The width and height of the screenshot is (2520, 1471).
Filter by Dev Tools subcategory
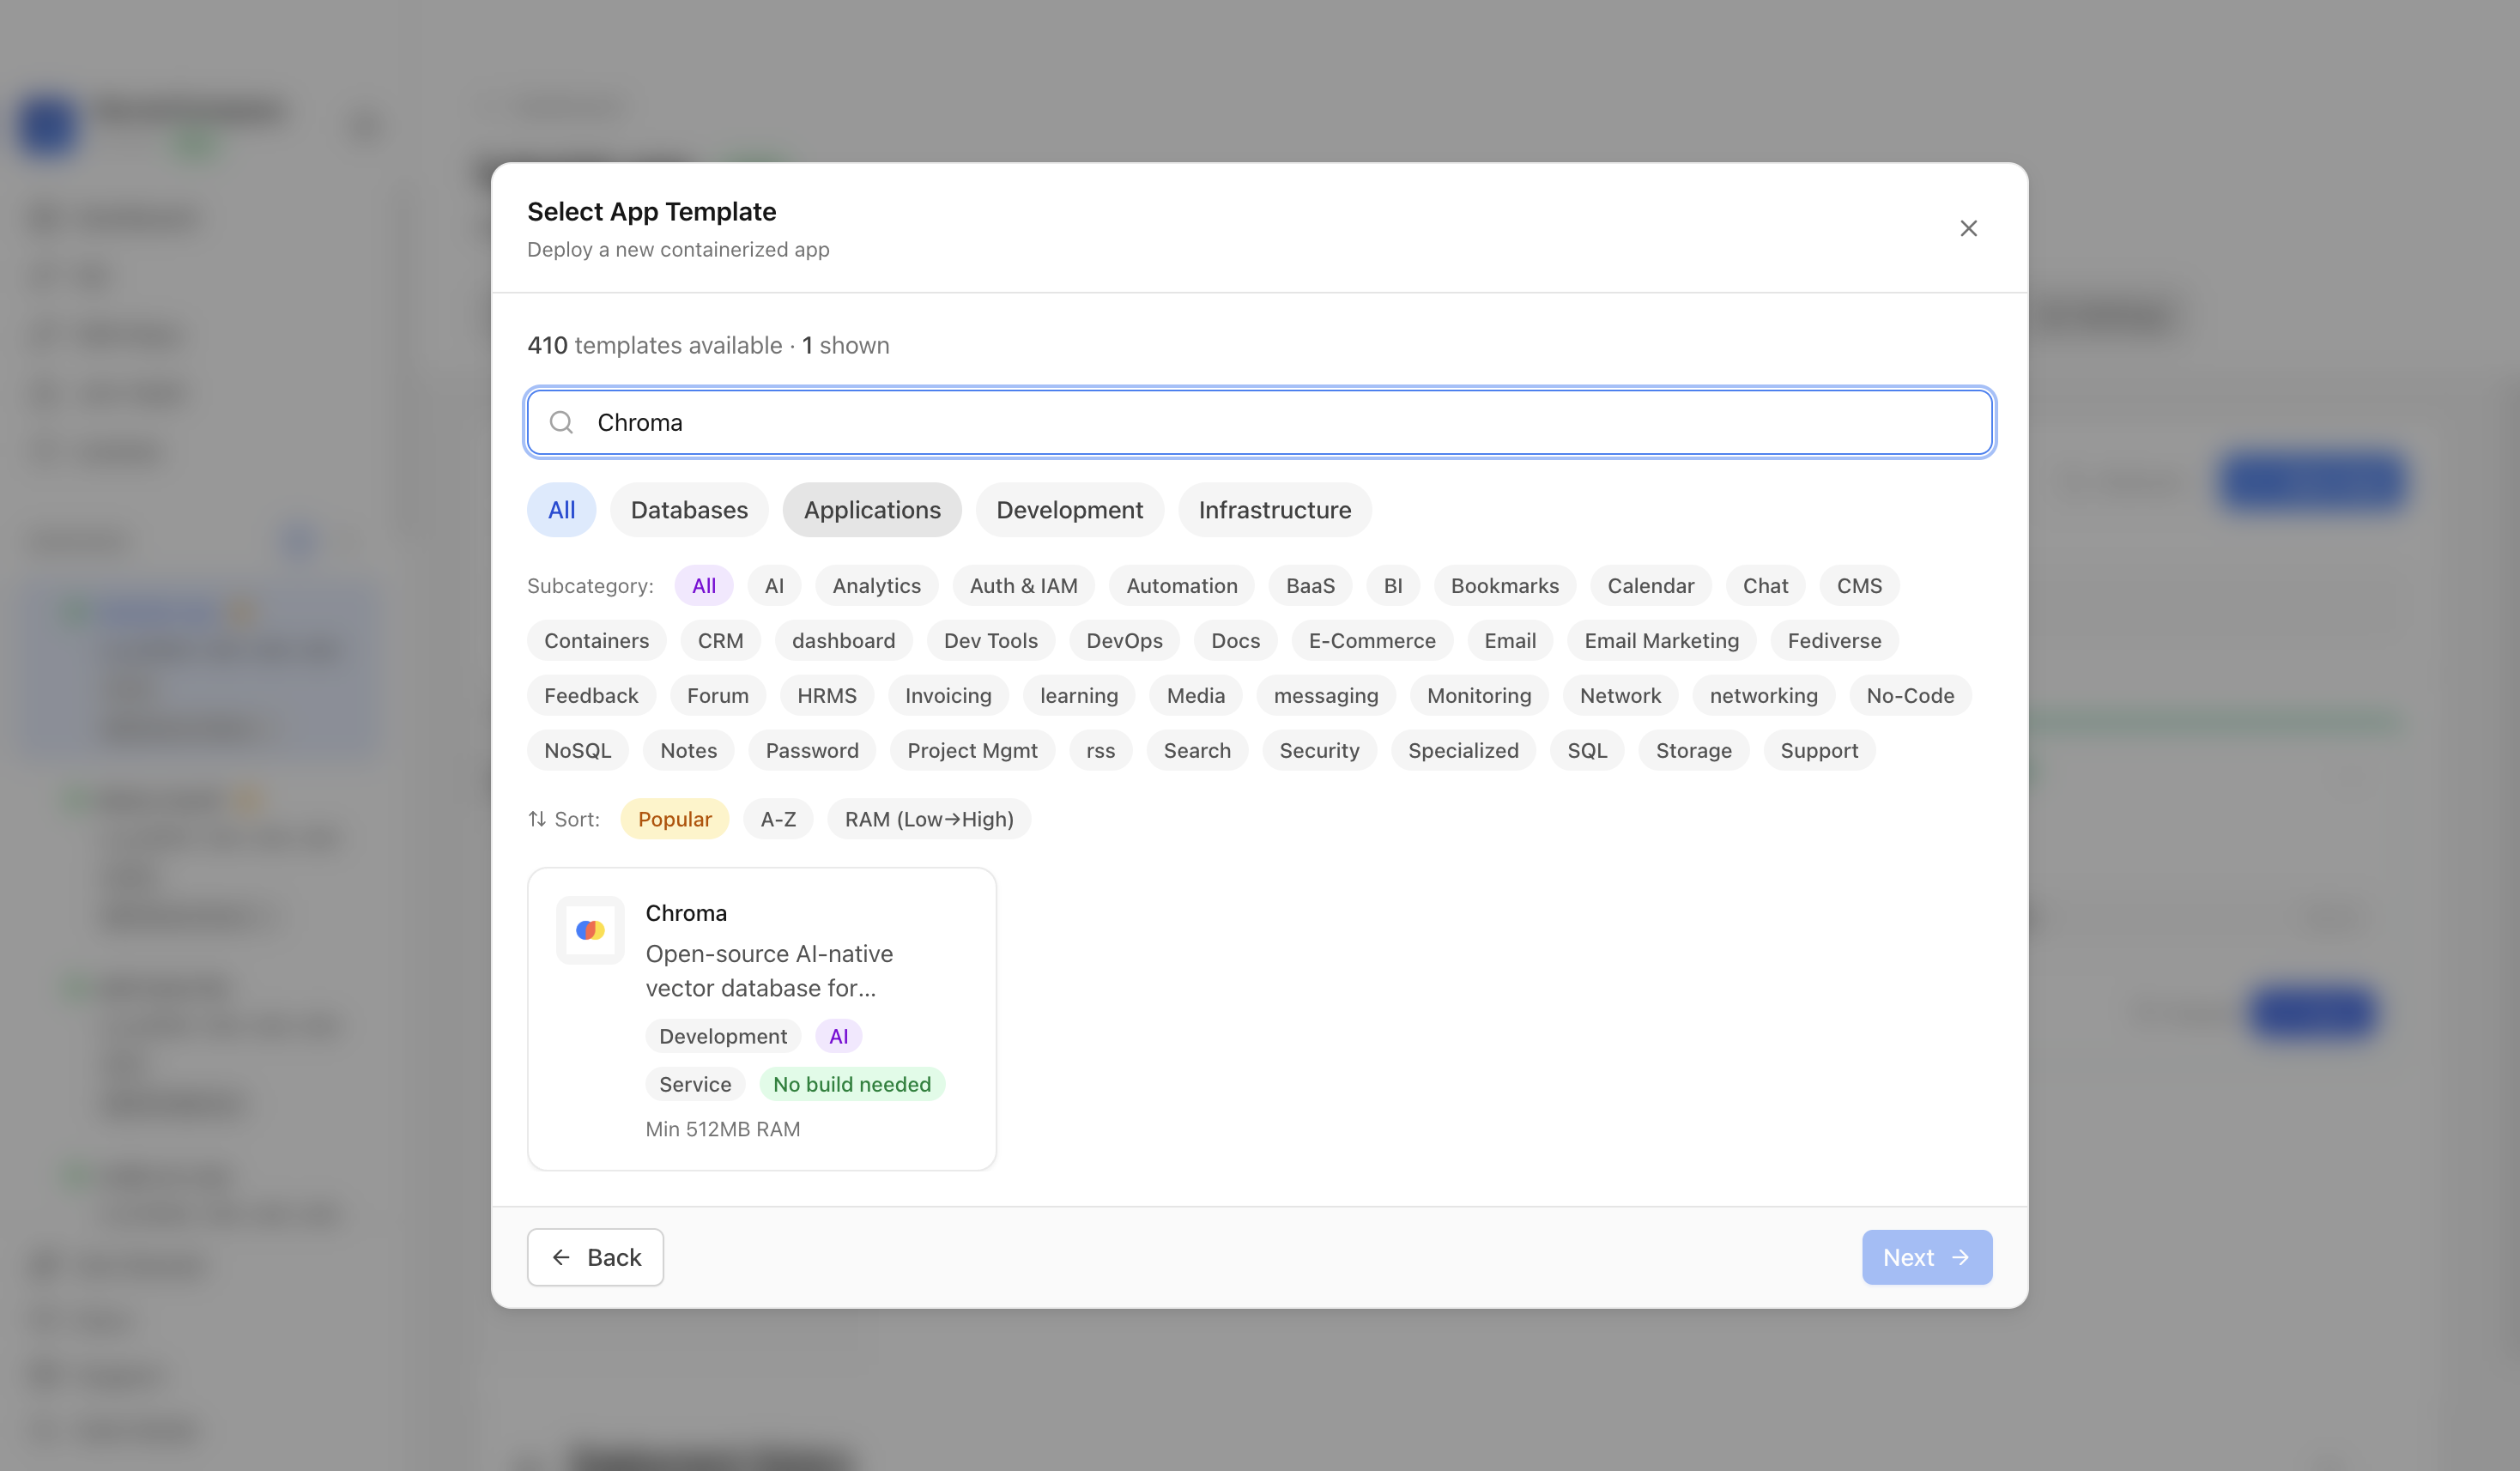(x=990, y=641)
